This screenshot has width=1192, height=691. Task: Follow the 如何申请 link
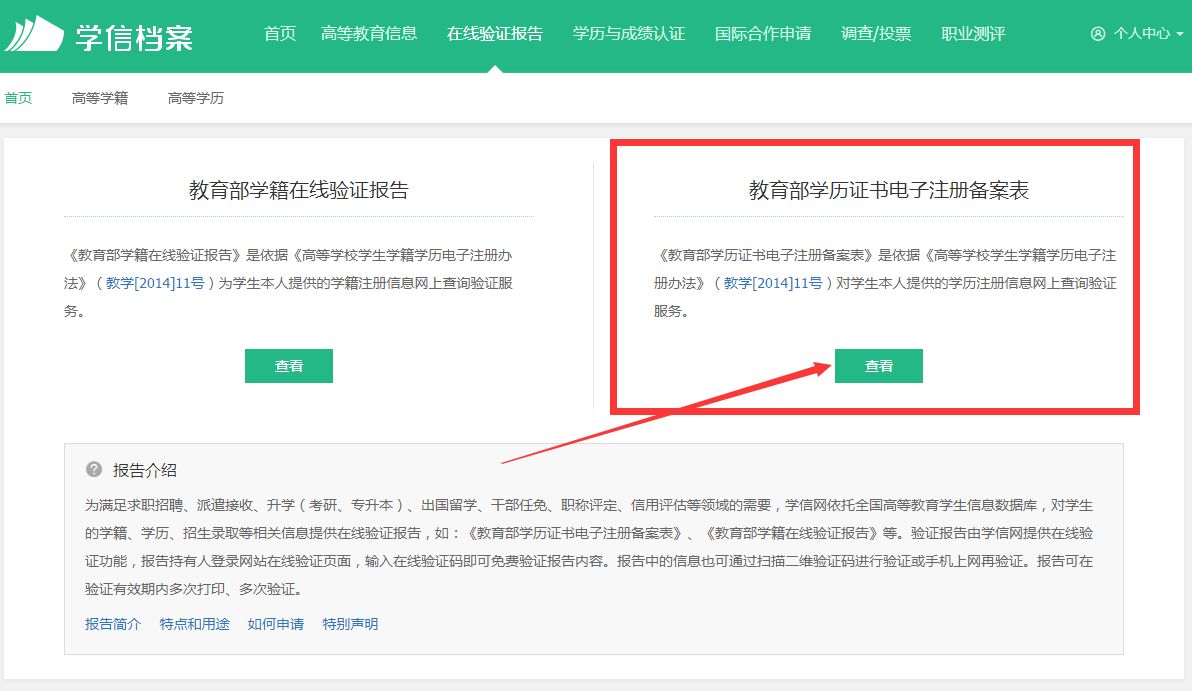[276, 624]
